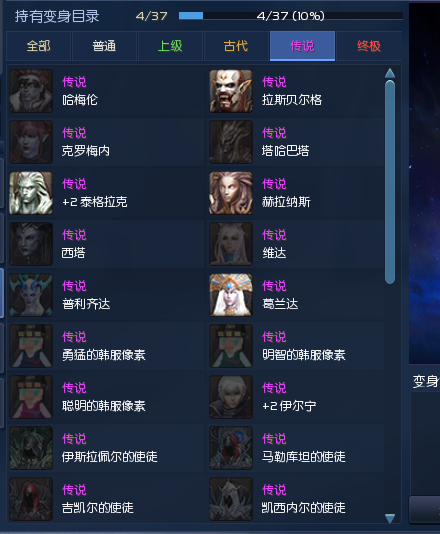Click the scroll up arrow of the list
The width and height of the screenshot is (440, 534).
click(x=390, y=73)
